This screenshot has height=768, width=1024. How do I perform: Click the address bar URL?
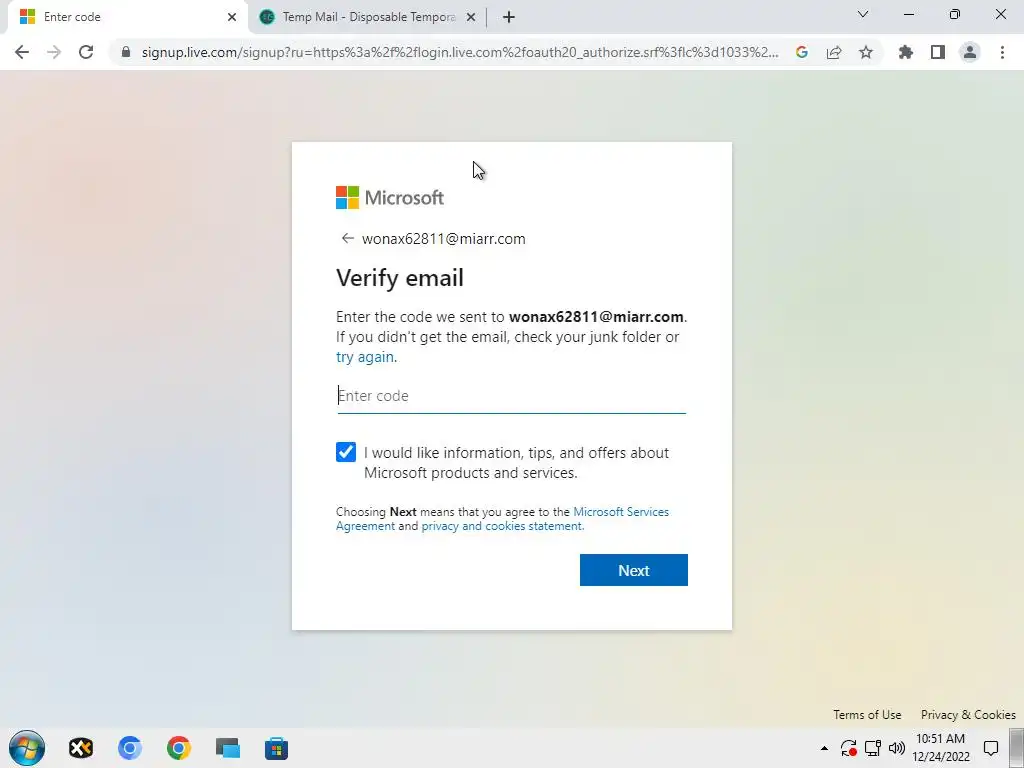[x=460, y=52]
